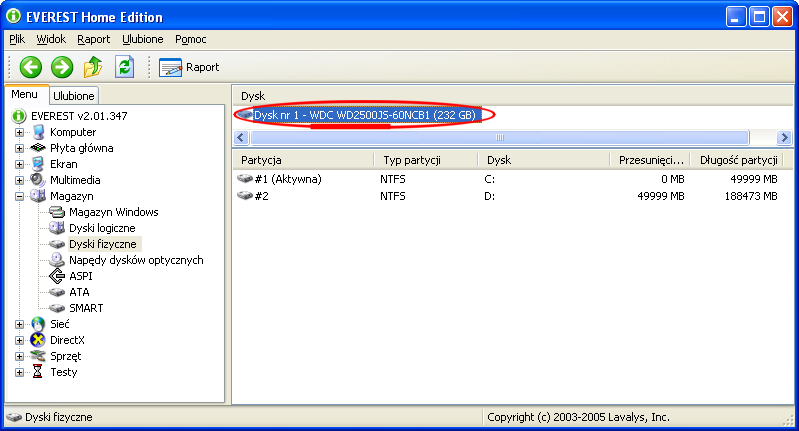Image resolution: width=799 pixels, height=431 pixels.
Task: Expand the Ekran tree node
Action: click(x=19, y=165)
